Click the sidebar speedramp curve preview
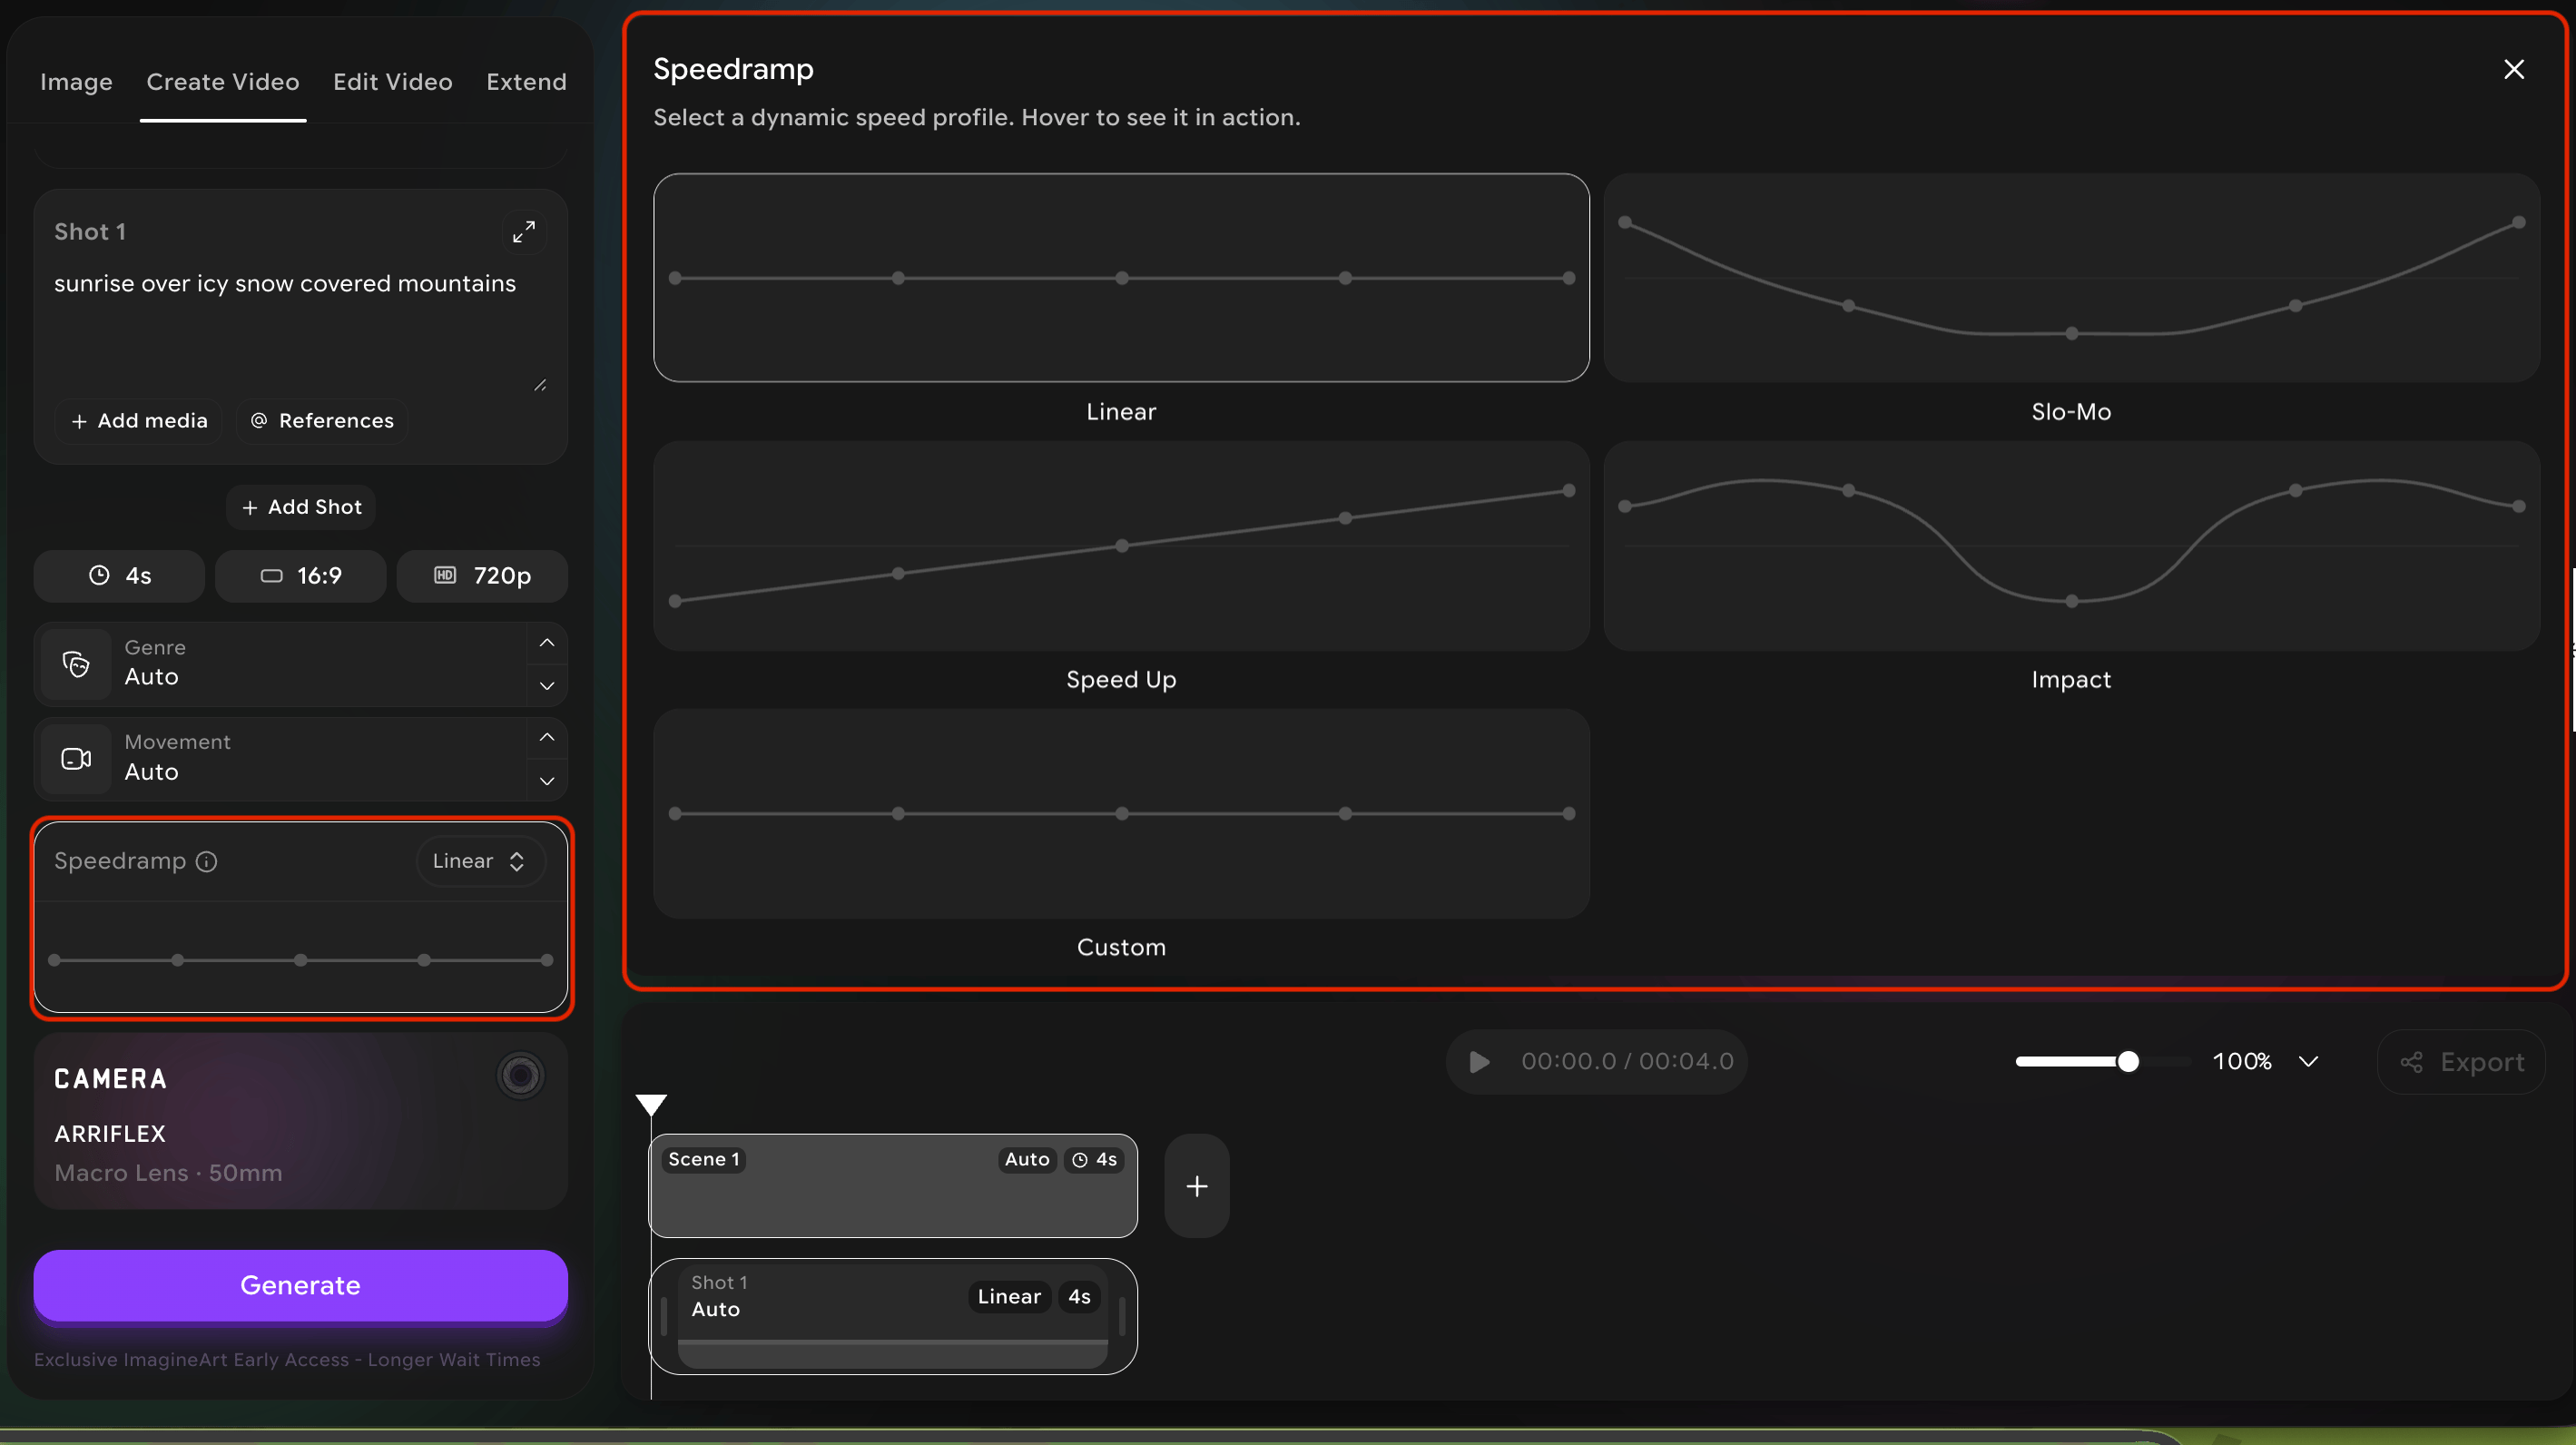Viewport: 2576px width, 1445px height. pyautogui.click(x=301, y=960)
